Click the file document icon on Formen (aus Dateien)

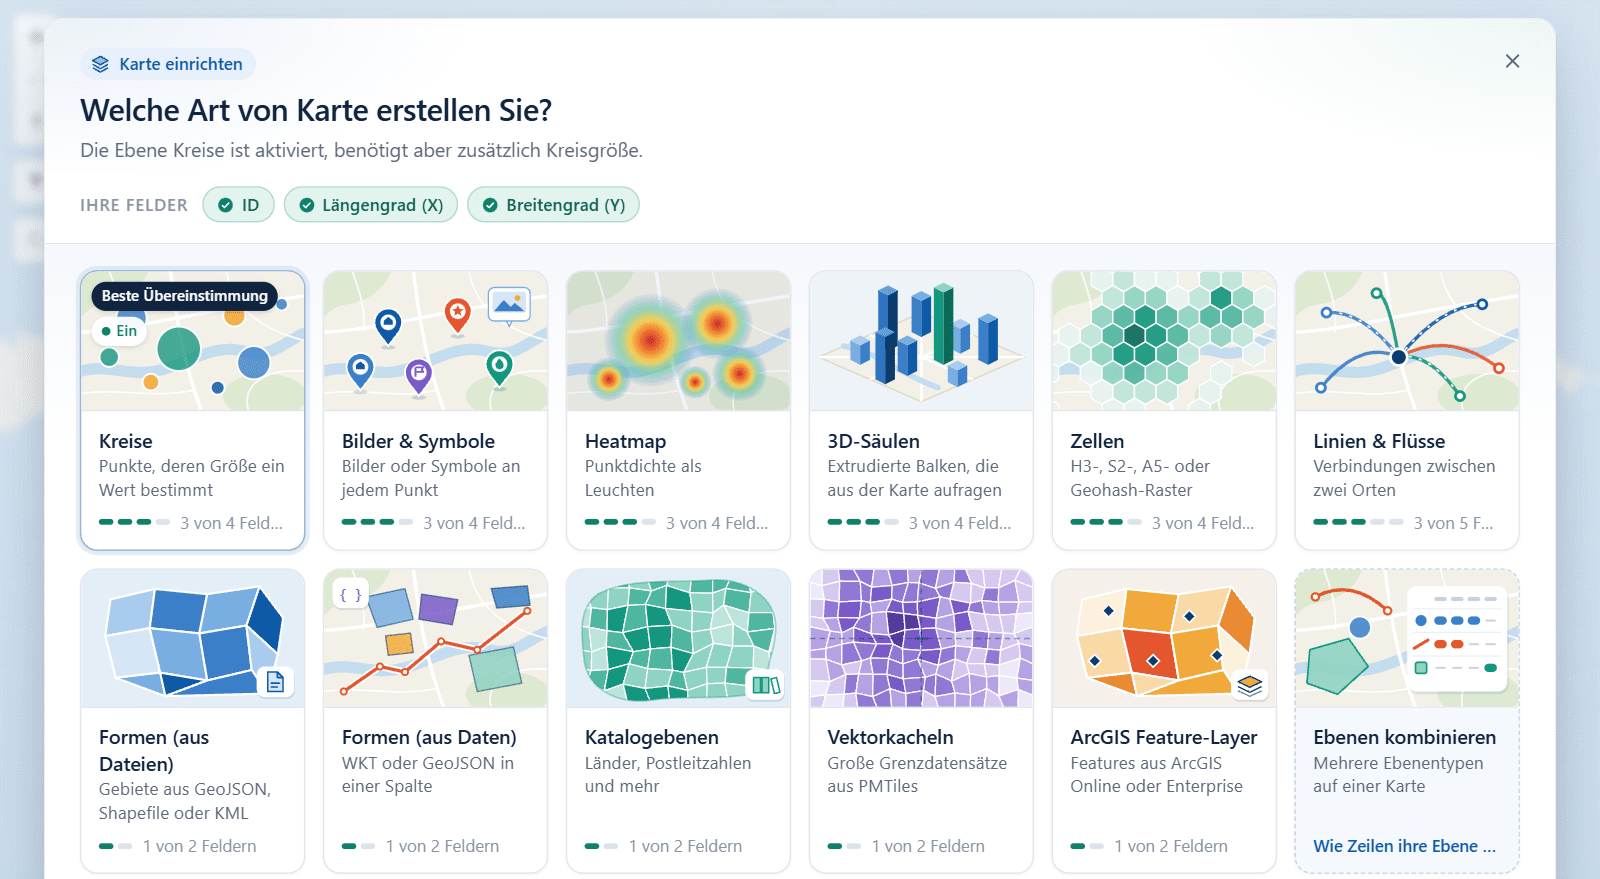(x=275, y=682)
